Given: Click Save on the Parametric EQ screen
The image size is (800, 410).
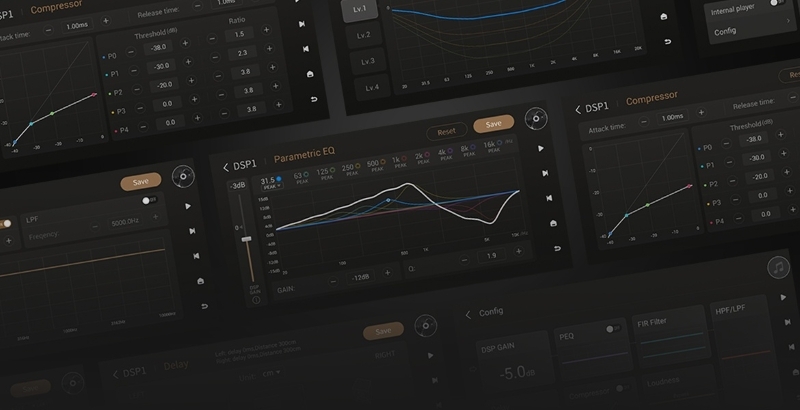Looking at the screenshot, I should pos(493,124).
